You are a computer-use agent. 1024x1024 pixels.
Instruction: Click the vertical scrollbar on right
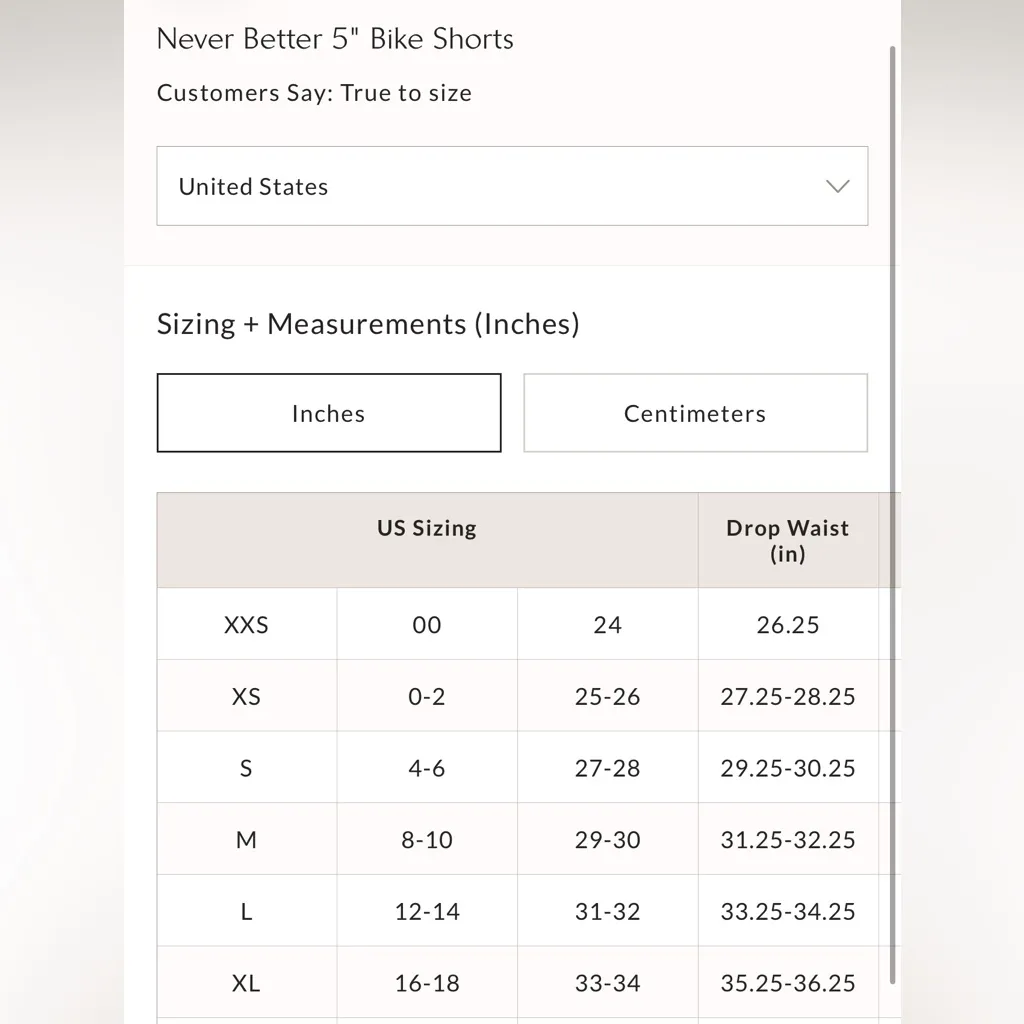point(892,500)
